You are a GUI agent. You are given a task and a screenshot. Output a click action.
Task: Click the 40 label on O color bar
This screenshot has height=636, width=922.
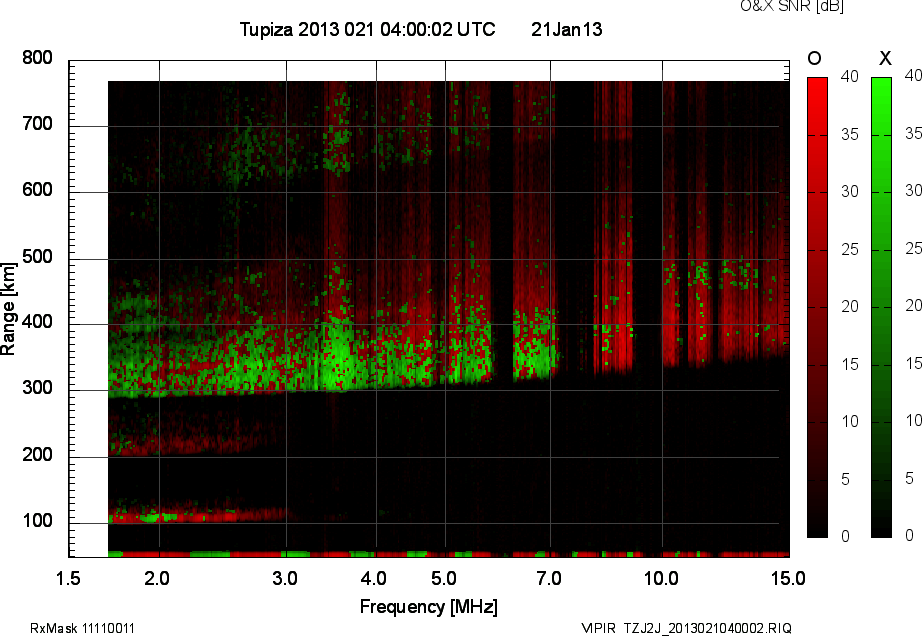tap(849, 76)
